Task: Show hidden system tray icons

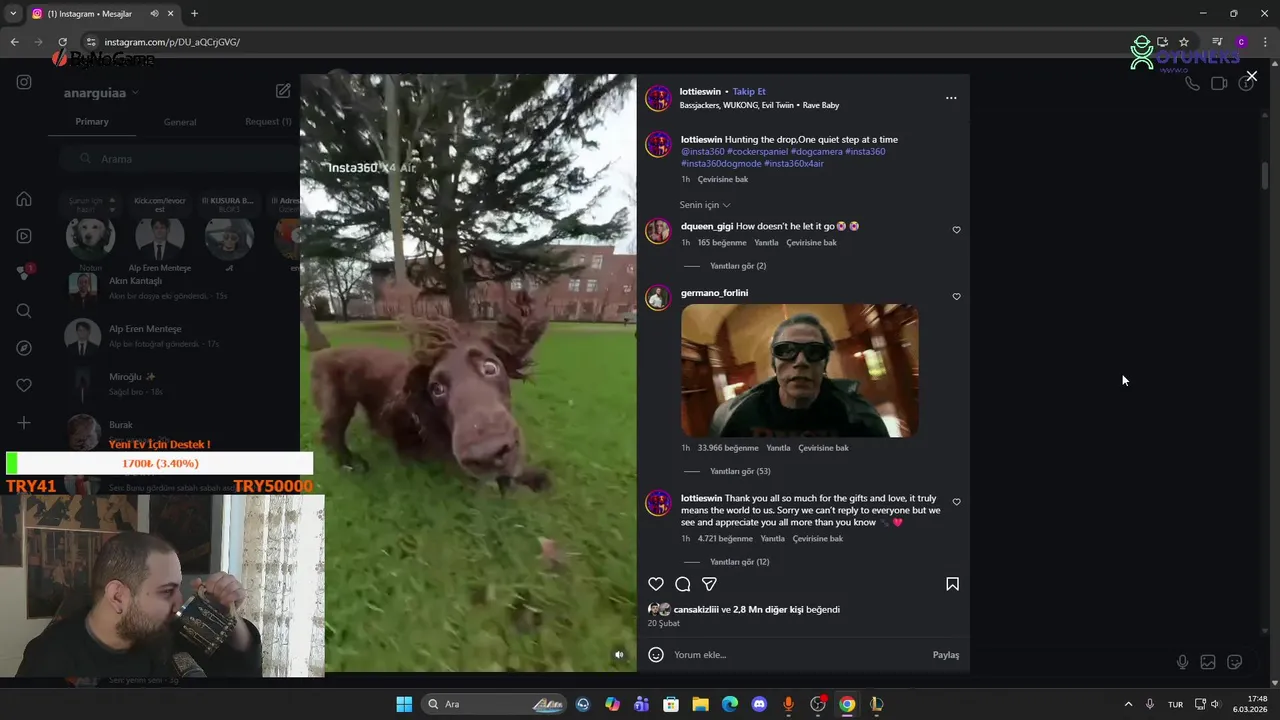Action: (1128, 704)
